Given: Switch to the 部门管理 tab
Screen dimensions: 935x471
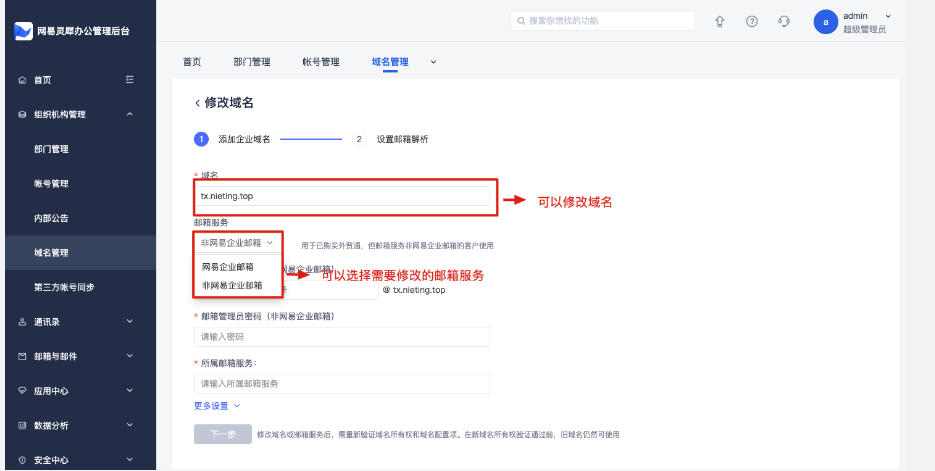Looking at the screenshot, I should pos(252,62).
